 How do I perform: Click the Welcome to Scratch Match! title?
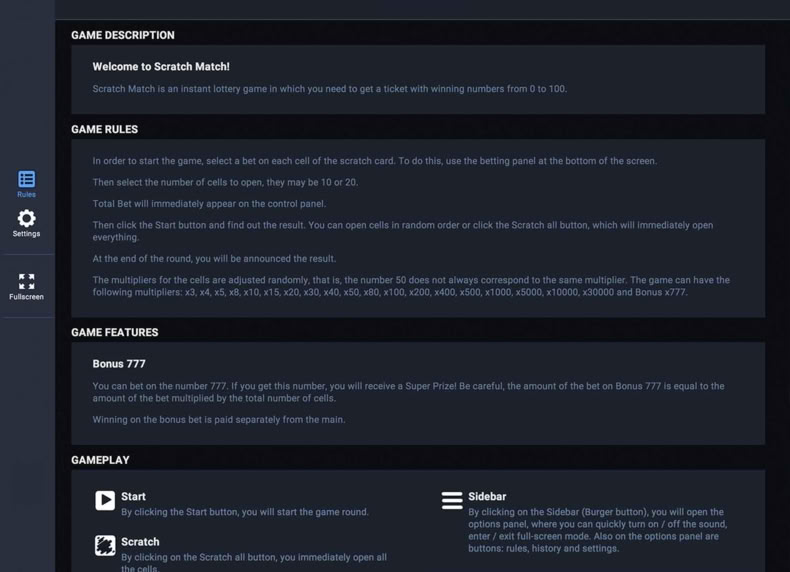(161, 67)
